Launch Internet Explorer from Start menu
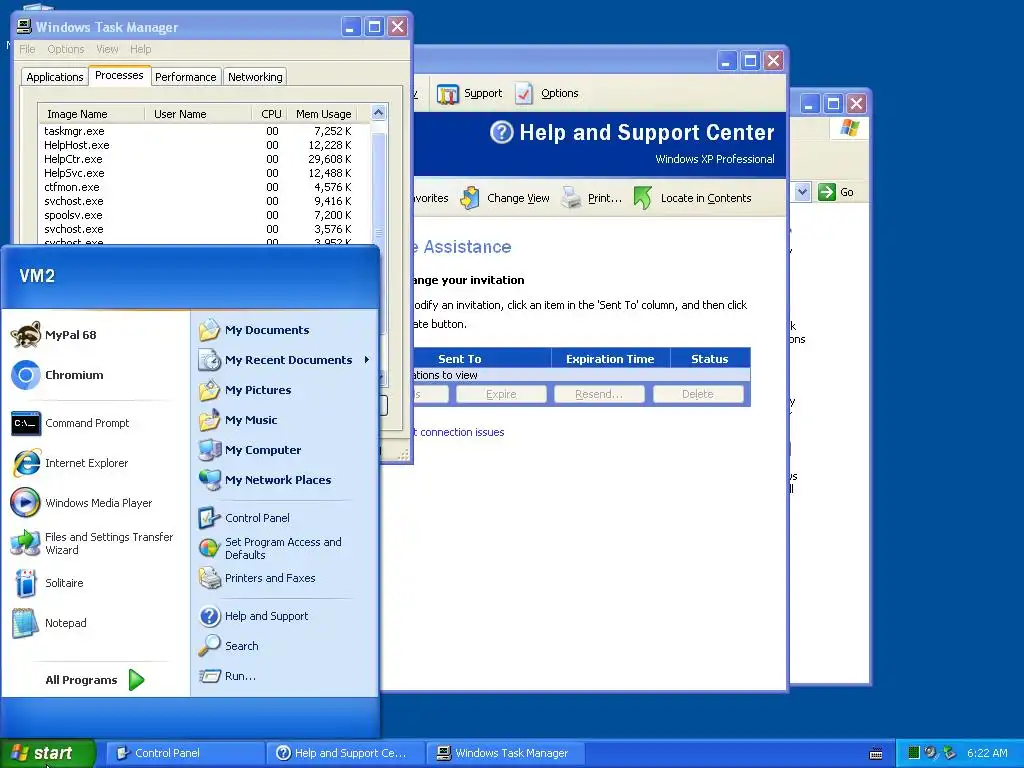 tap(70, 463)
